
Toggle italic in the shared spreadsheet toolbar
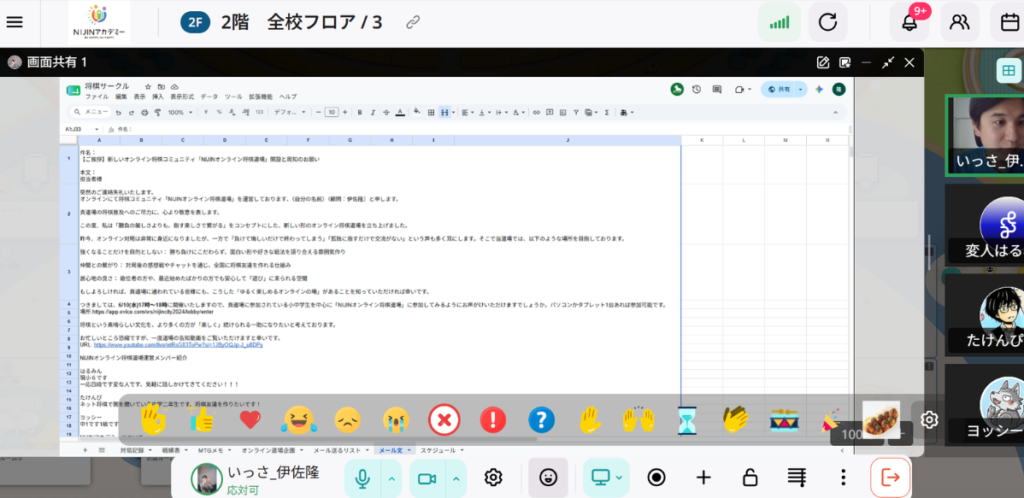(x=373, y=112)
